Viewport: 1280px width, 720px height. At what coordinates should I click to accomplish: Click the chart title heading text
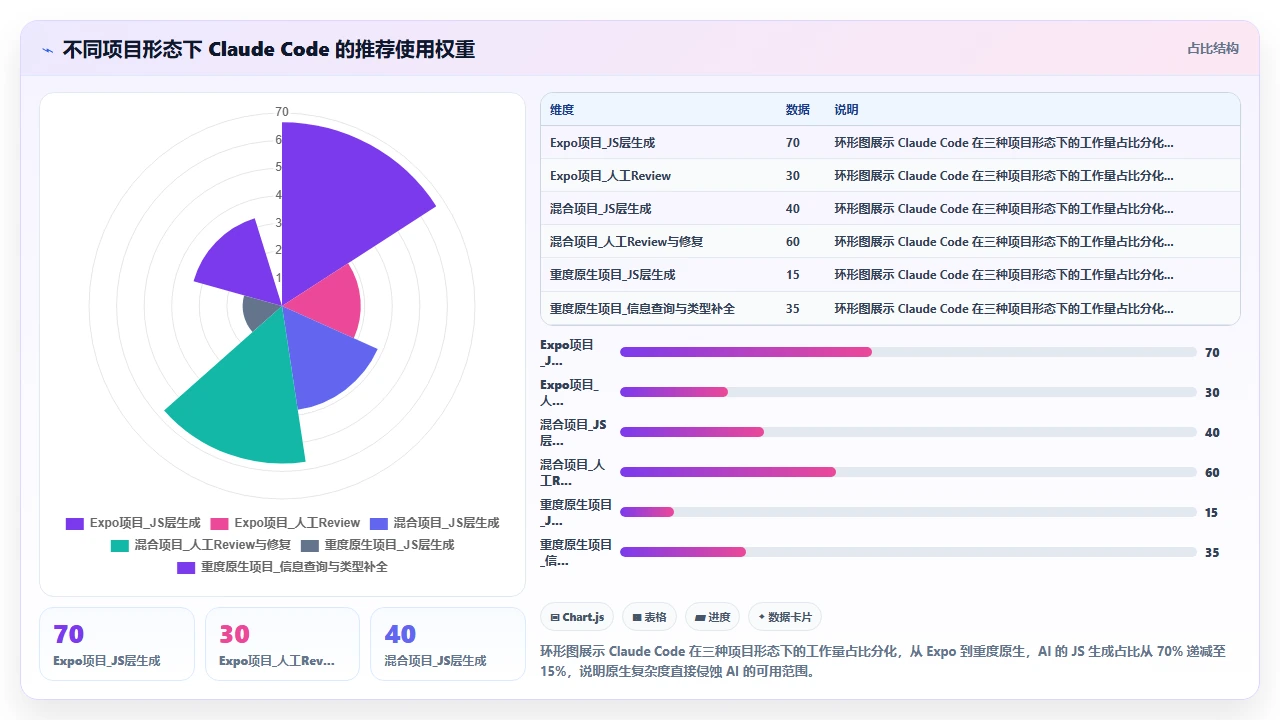(x=269, y=49)
